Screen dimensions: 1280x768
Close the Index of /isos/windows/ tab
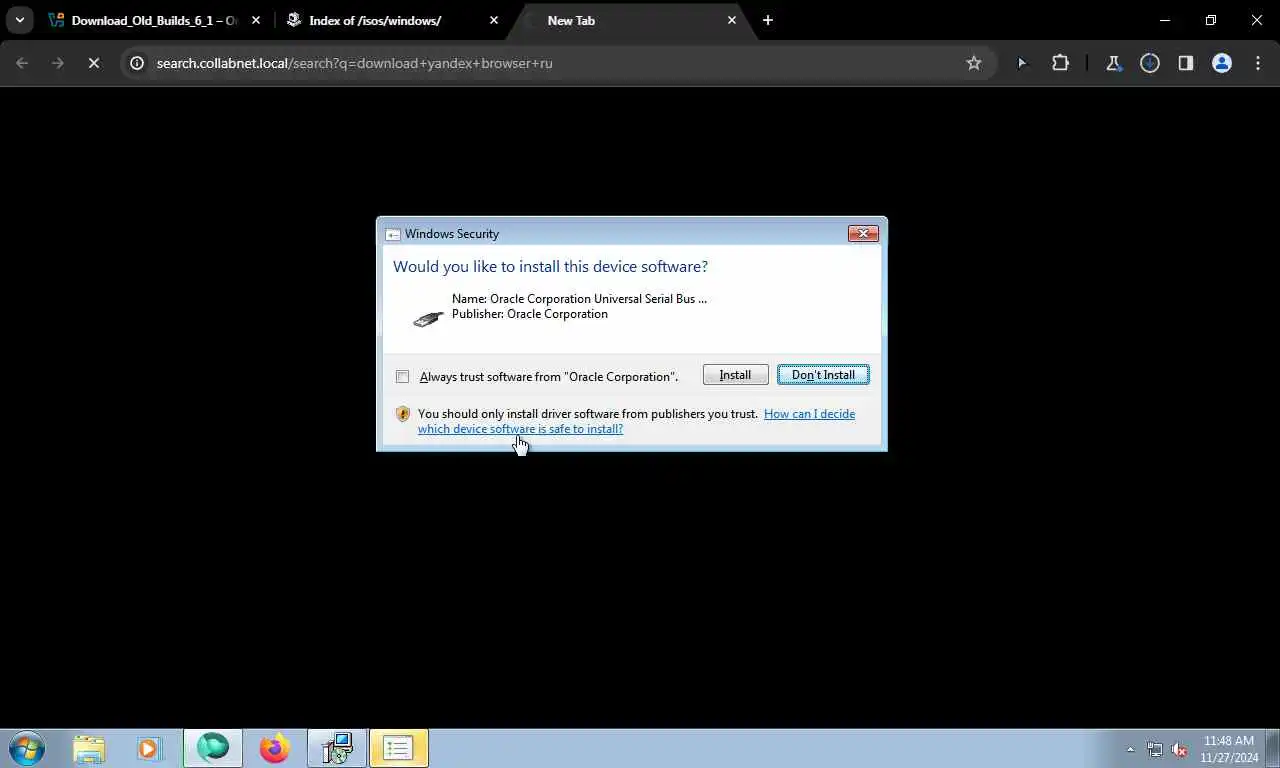pos(494,20)
